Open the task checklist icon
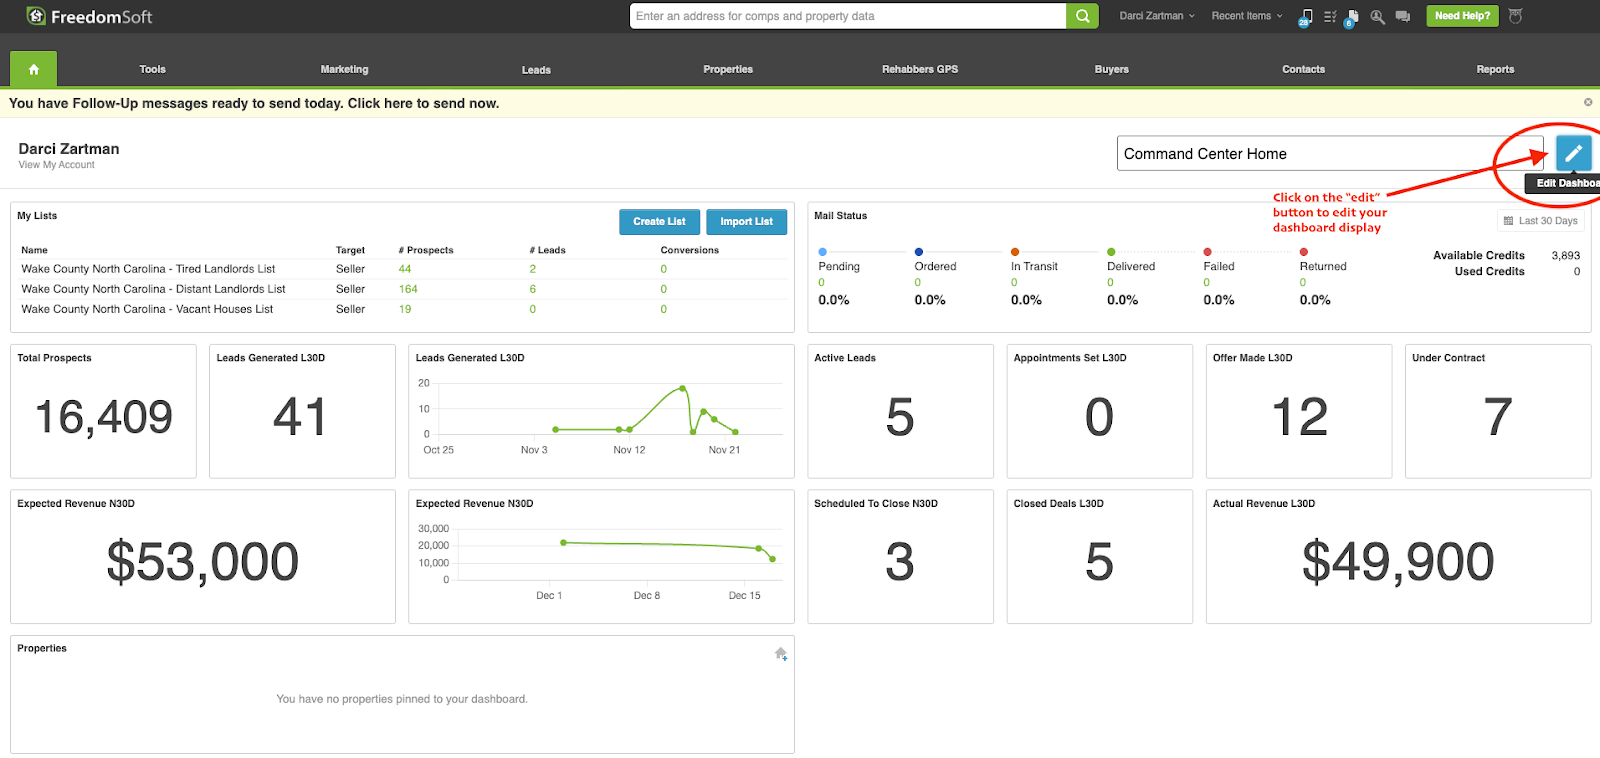Screen dimensions: 1600x758 [x=1330, y=17]
